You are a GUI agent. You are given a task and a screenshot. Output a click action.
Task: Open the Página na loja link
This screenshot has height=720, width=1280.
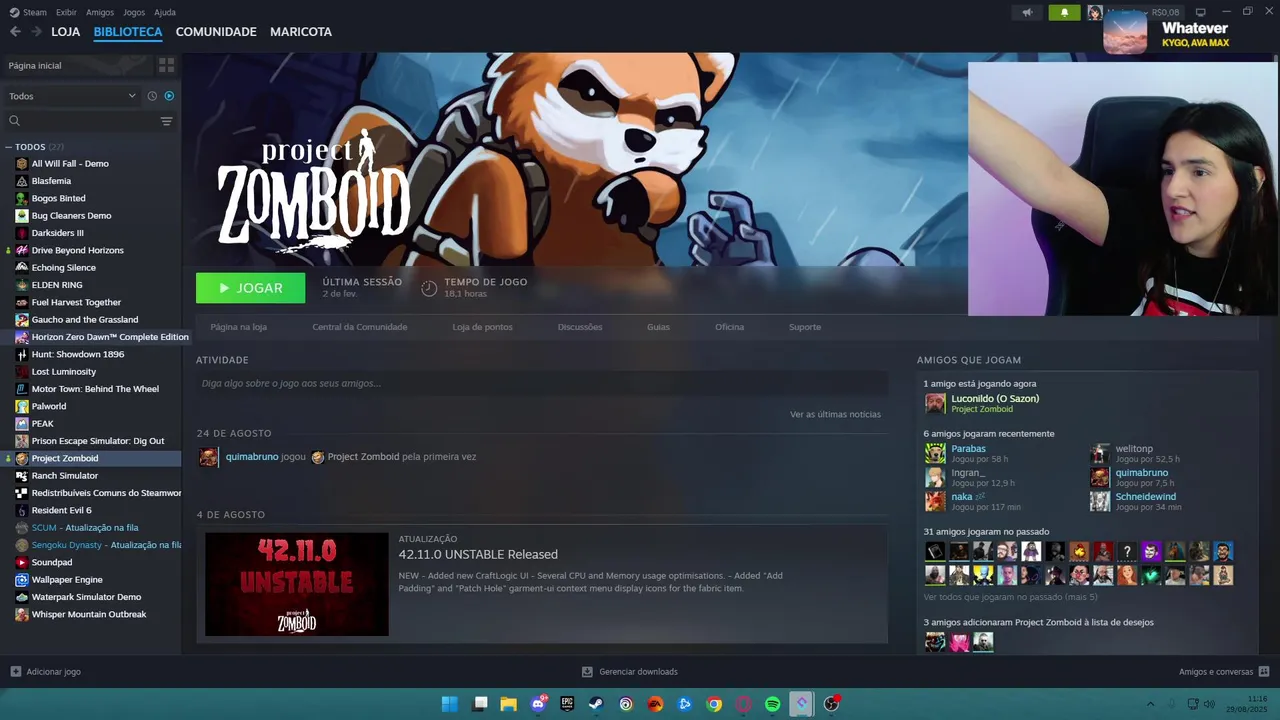point(238,327)
